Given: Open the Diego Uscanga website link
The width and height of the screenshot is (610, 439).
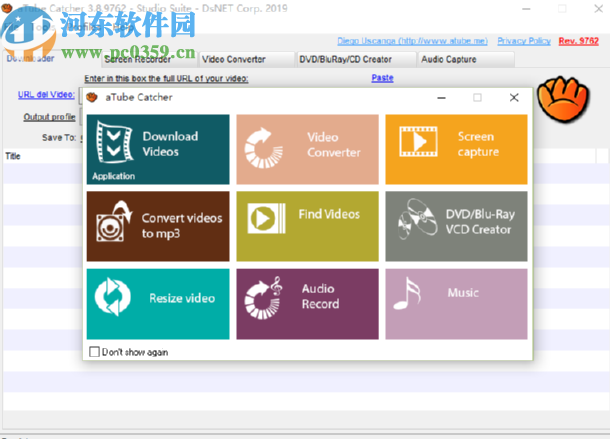Looking at the screenshot, I should [x=412, y=41].
